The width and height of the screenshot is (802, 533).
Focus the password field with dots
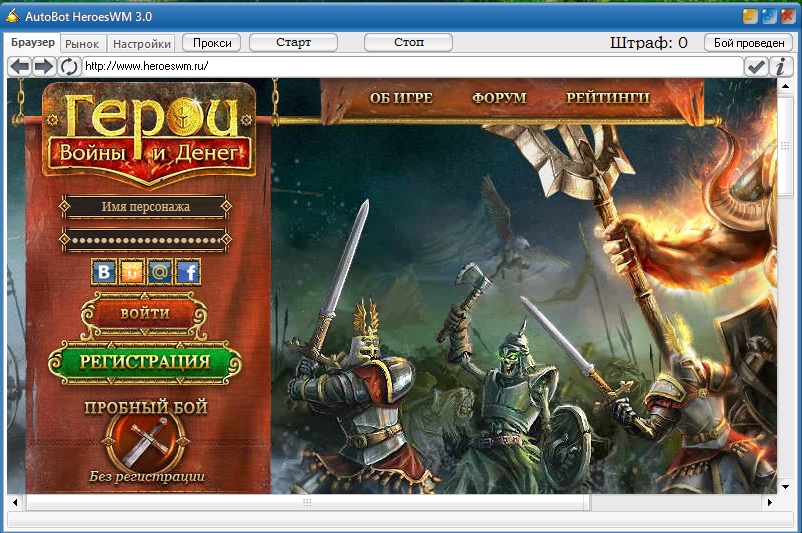pos(145,240)
